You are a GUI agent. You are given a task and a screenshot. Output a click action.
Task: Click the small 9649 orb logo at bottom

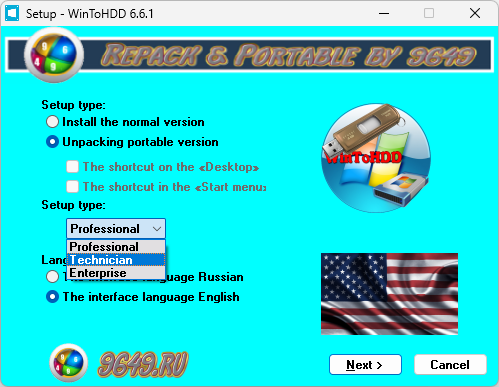click(x=69, y=363)
